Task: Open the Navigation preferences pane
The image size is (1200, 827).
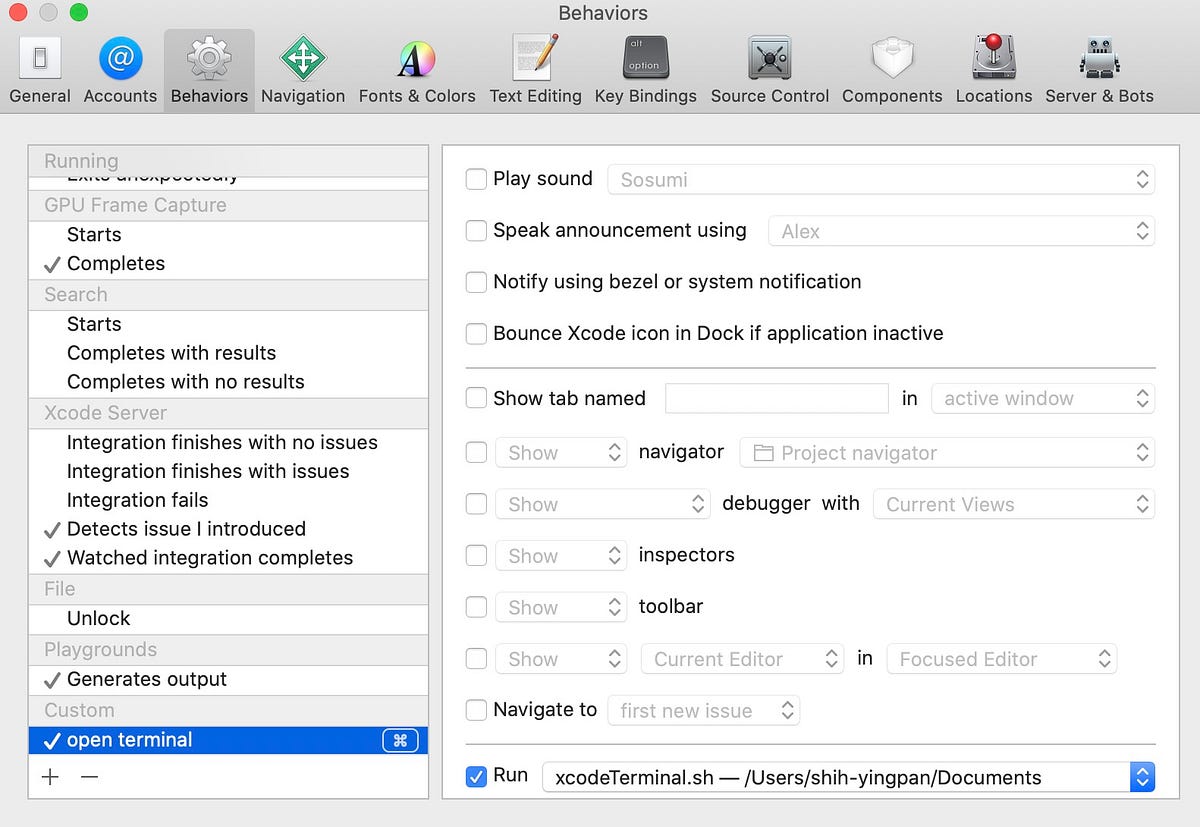Action: (303, 65)
